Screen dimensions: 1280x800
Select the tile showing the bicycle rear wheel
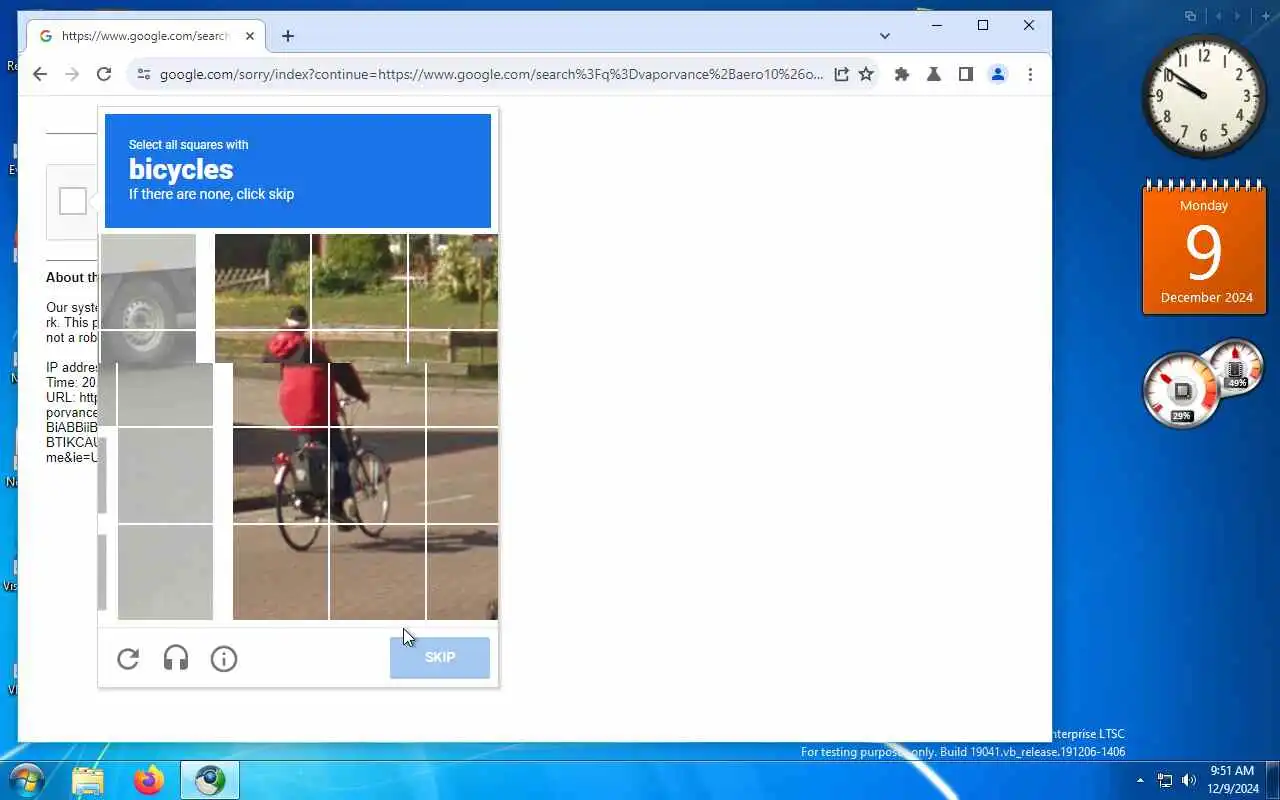click(280, 475)
